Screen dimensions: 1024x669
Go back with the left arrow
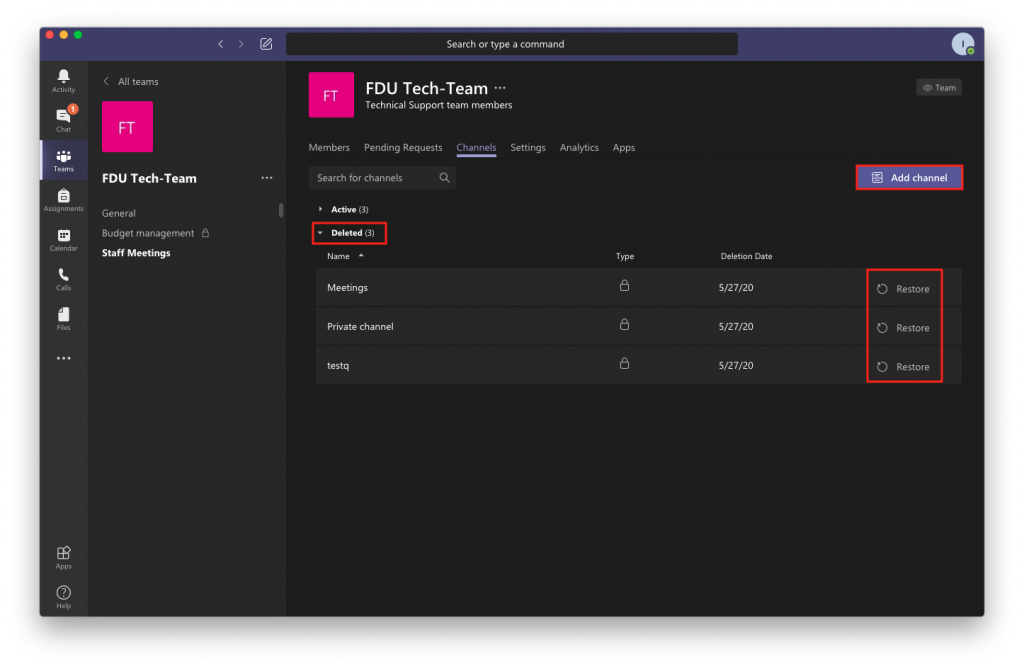(221, 44)
